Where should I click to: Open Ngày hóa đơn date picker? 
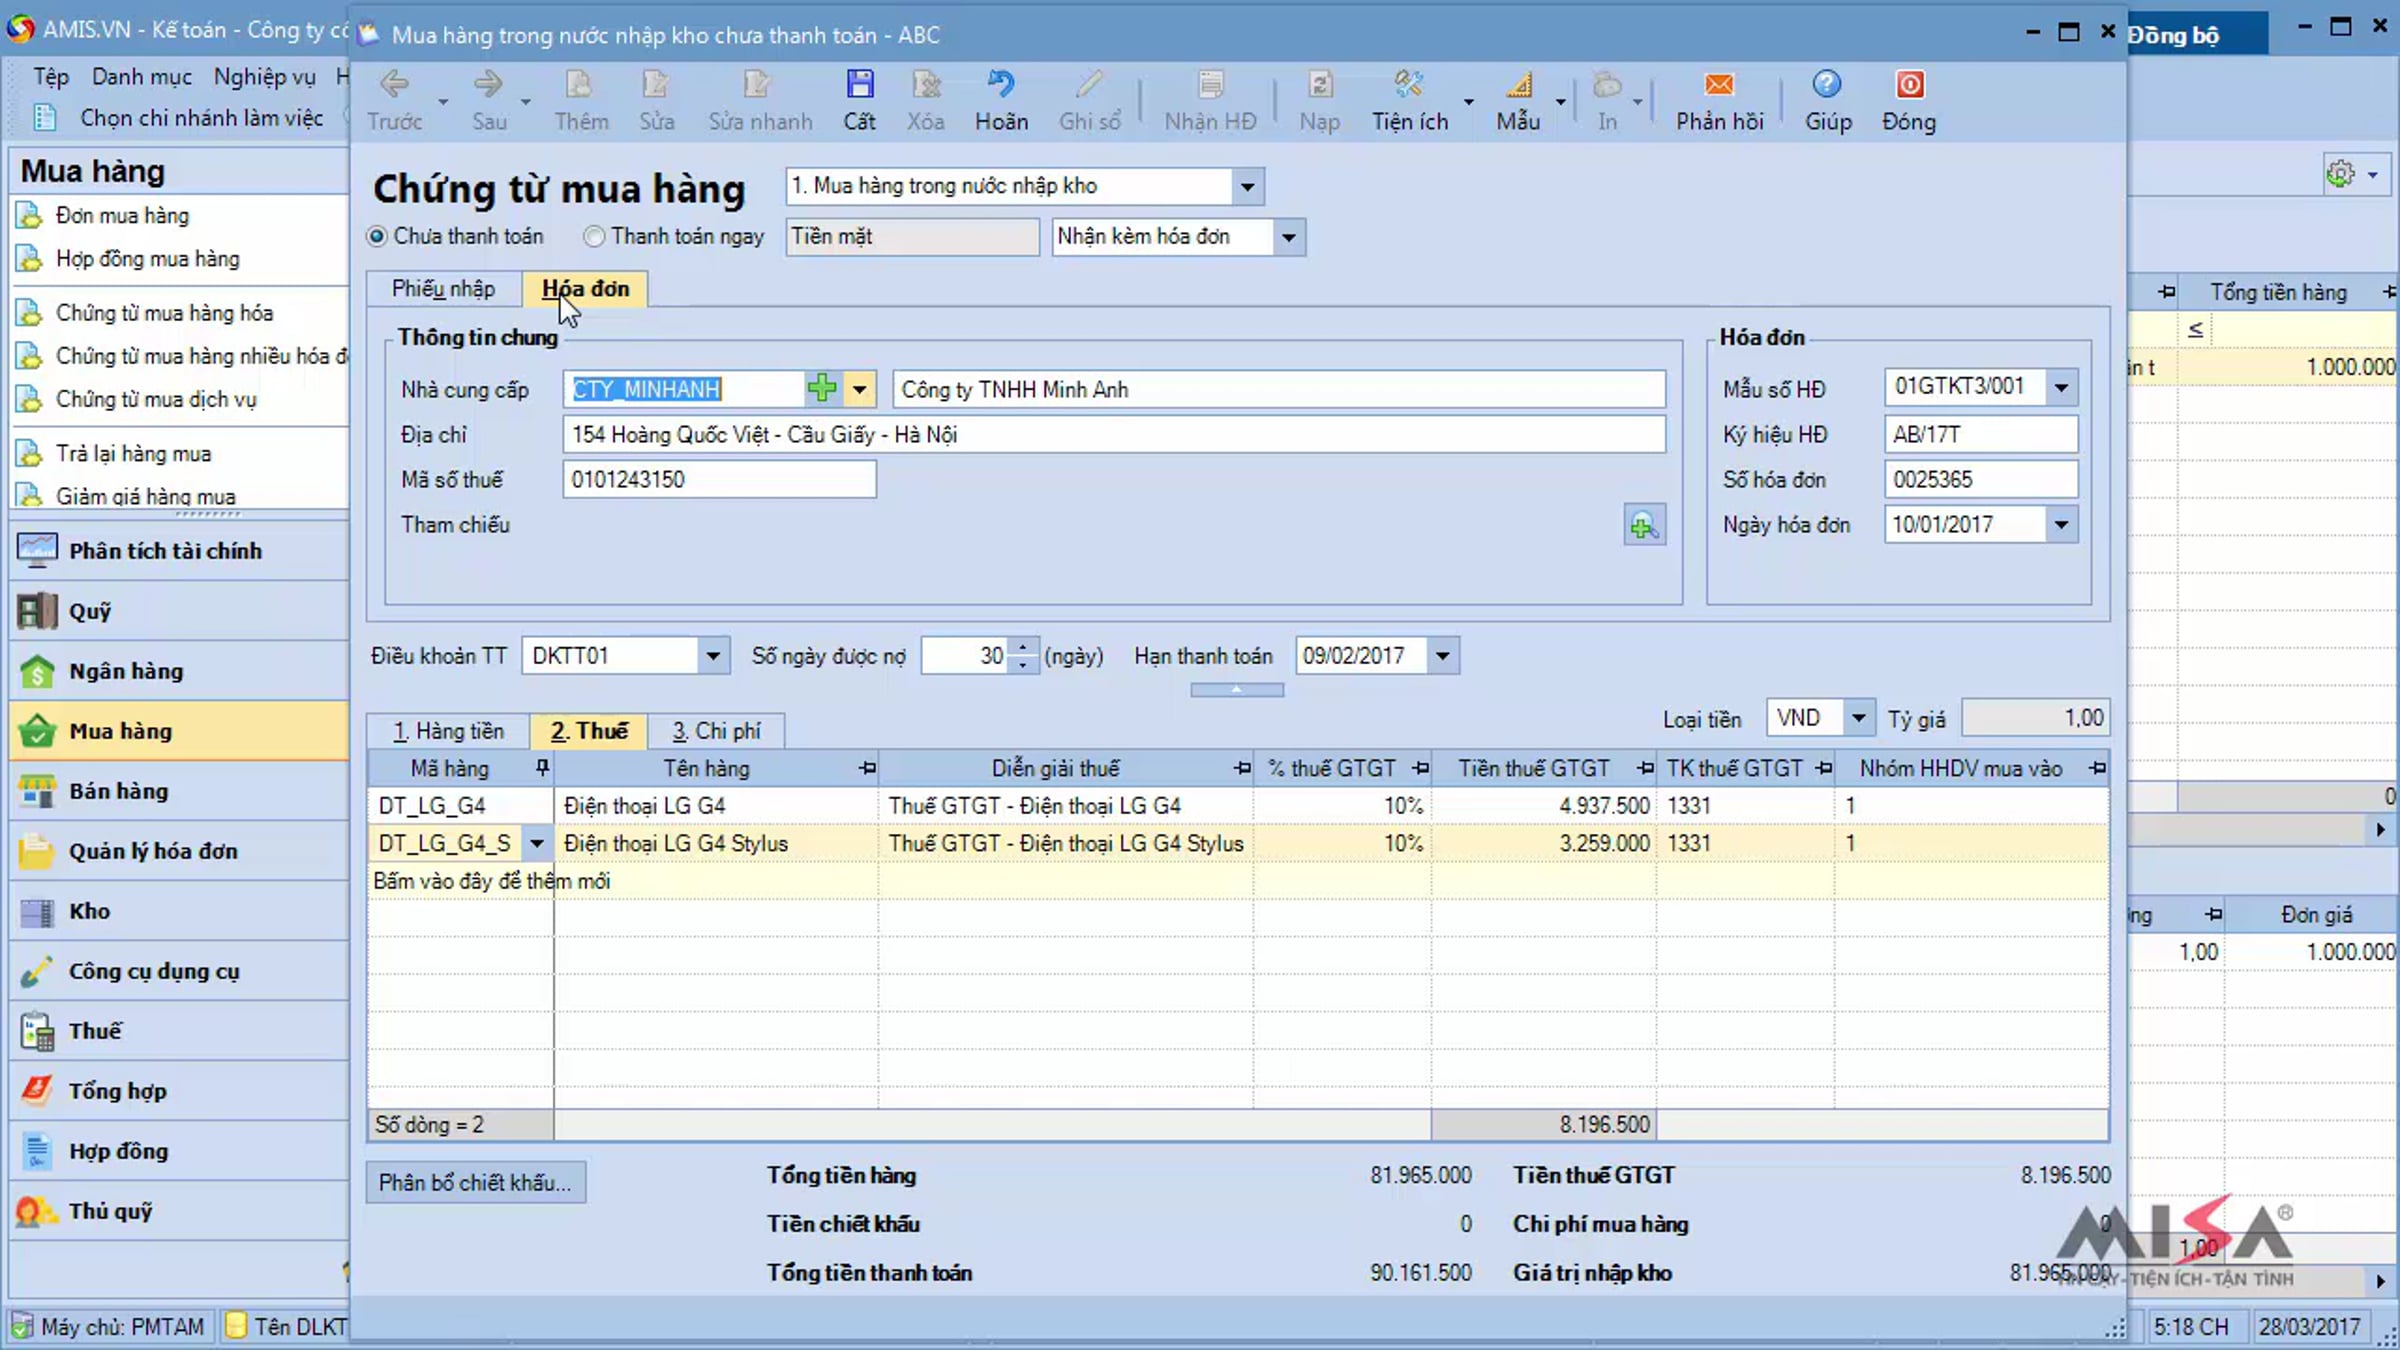pyautogui.click(x=2061, y=525)
